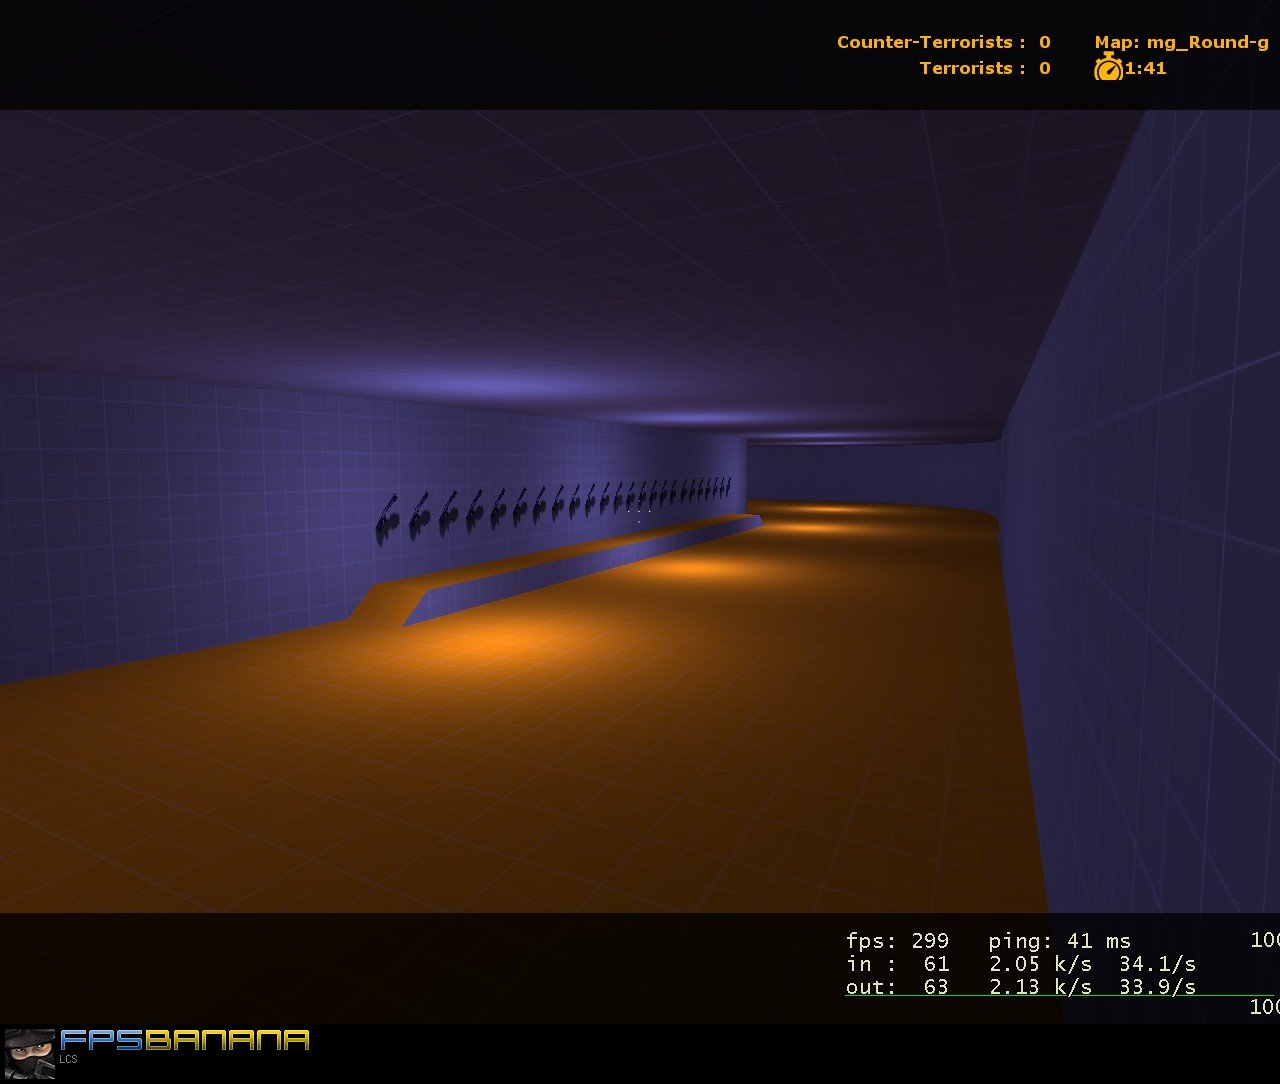Screen dimensions: 1280x1084
Task: Pick the third weapon on the wall
Action: pyautogui.click(x=449, y=513)
